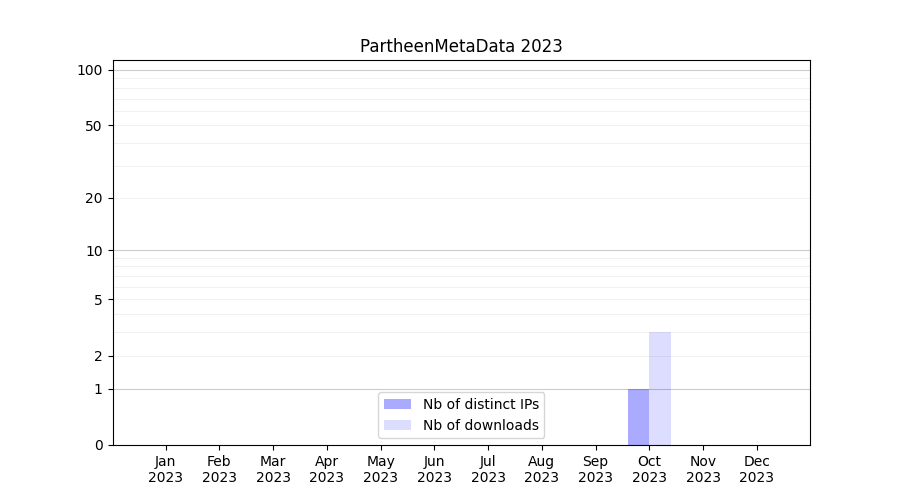Screen dimensions: 900x500
Task: Click the Jan 2023 x-axis label
Action: point(165,469)
